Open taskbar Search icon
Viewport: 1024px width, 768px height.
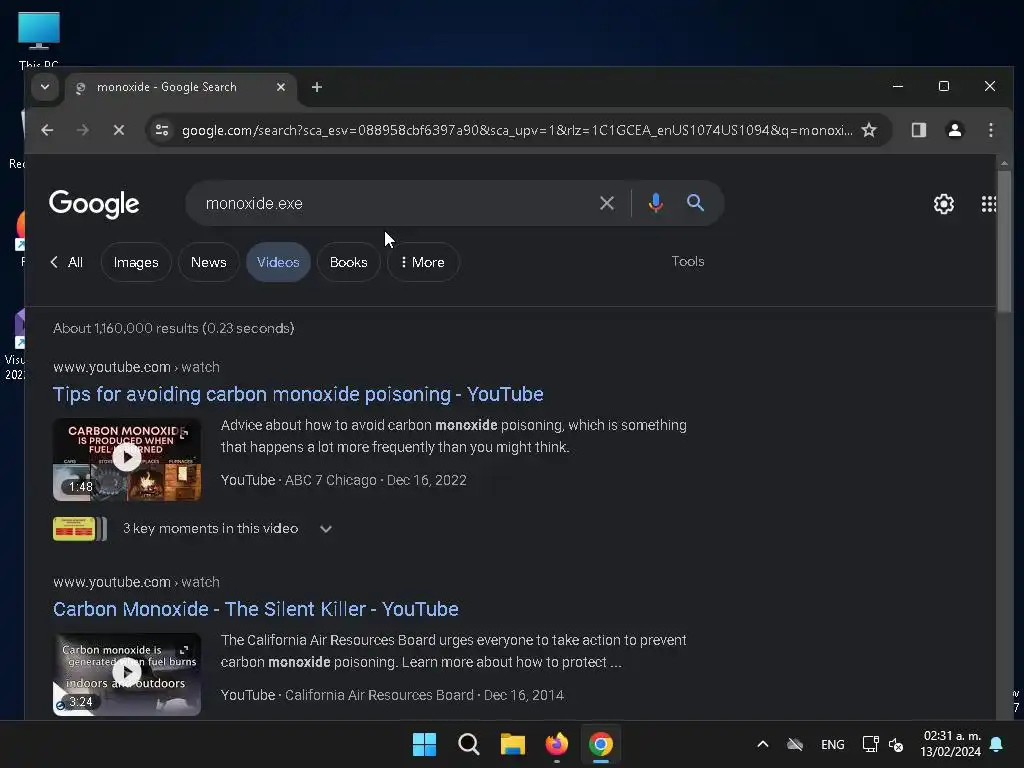(x=469, y=744)
